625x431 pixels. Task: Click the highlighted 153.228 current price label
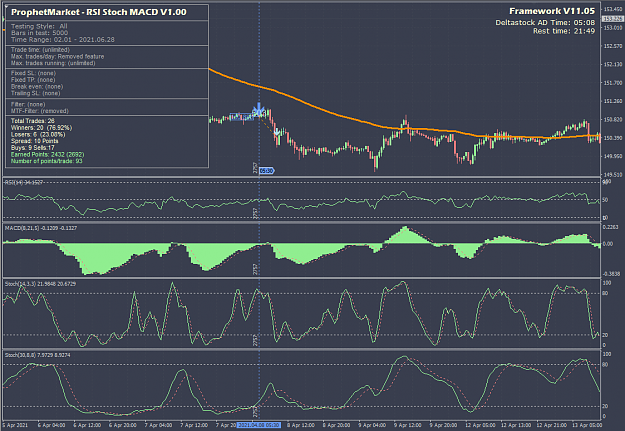coord(613,19)
